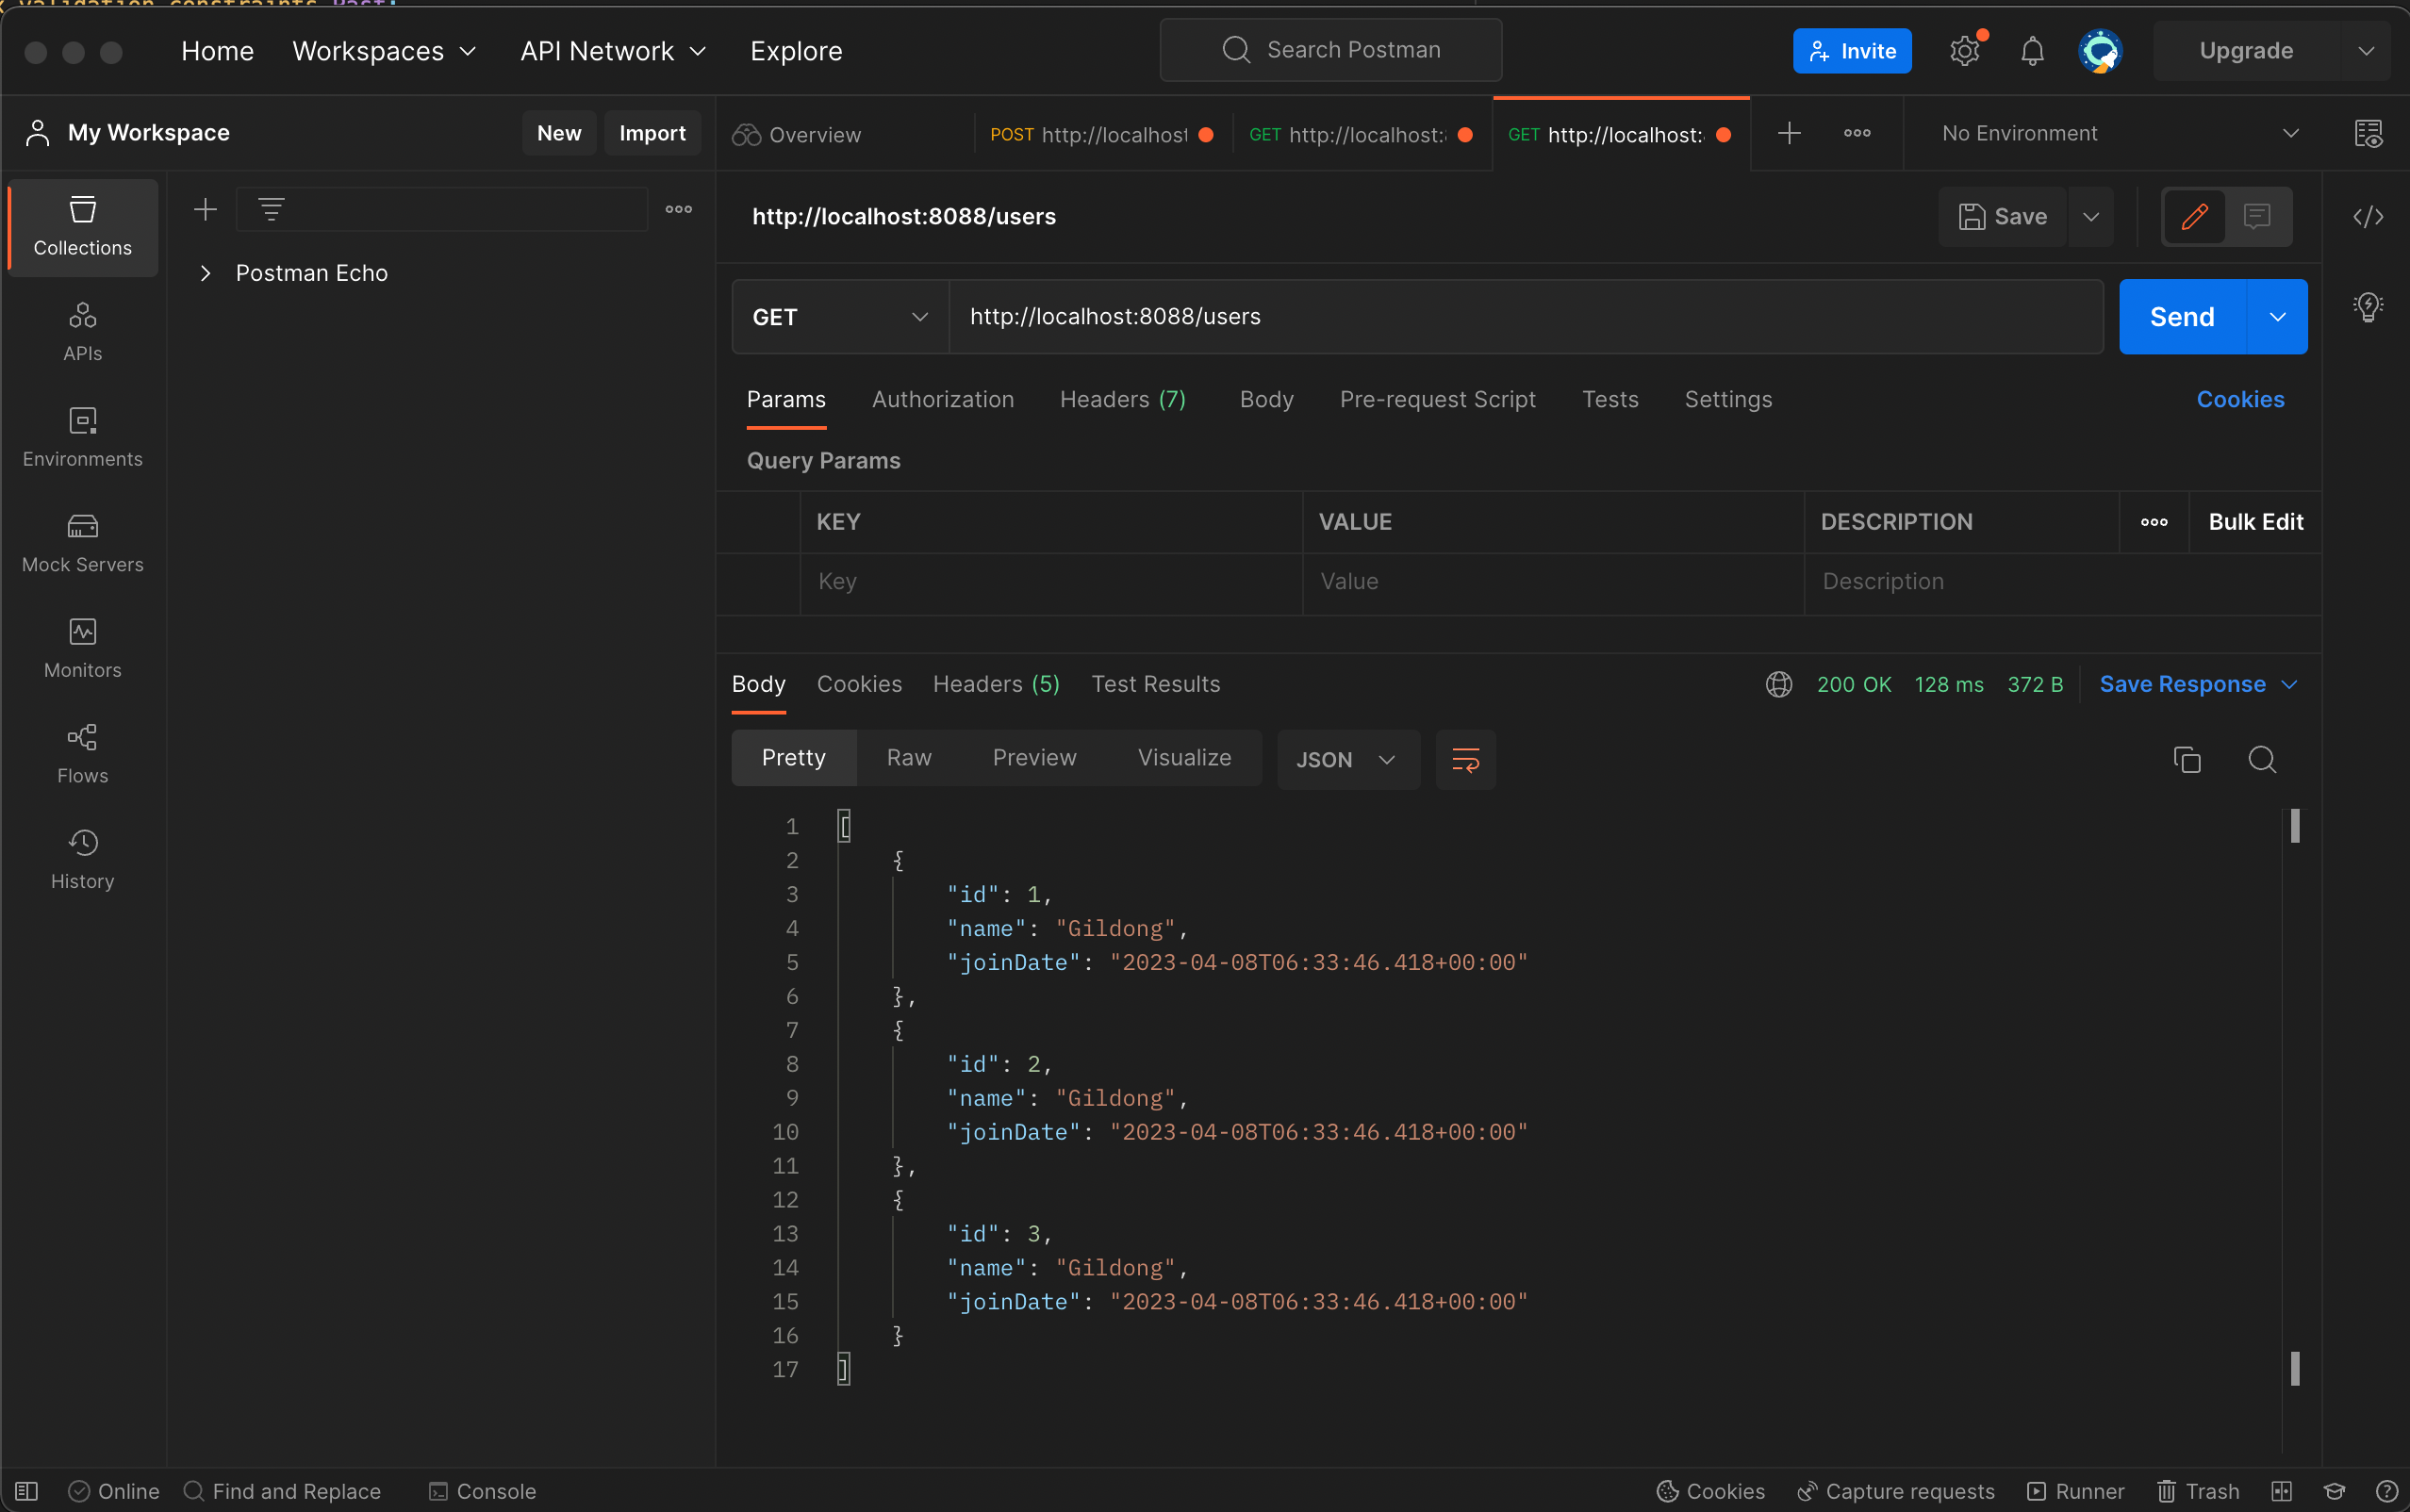The image size is (2410, 1512).
Task: Open request Settings tab
Action: coord(1728,399)
